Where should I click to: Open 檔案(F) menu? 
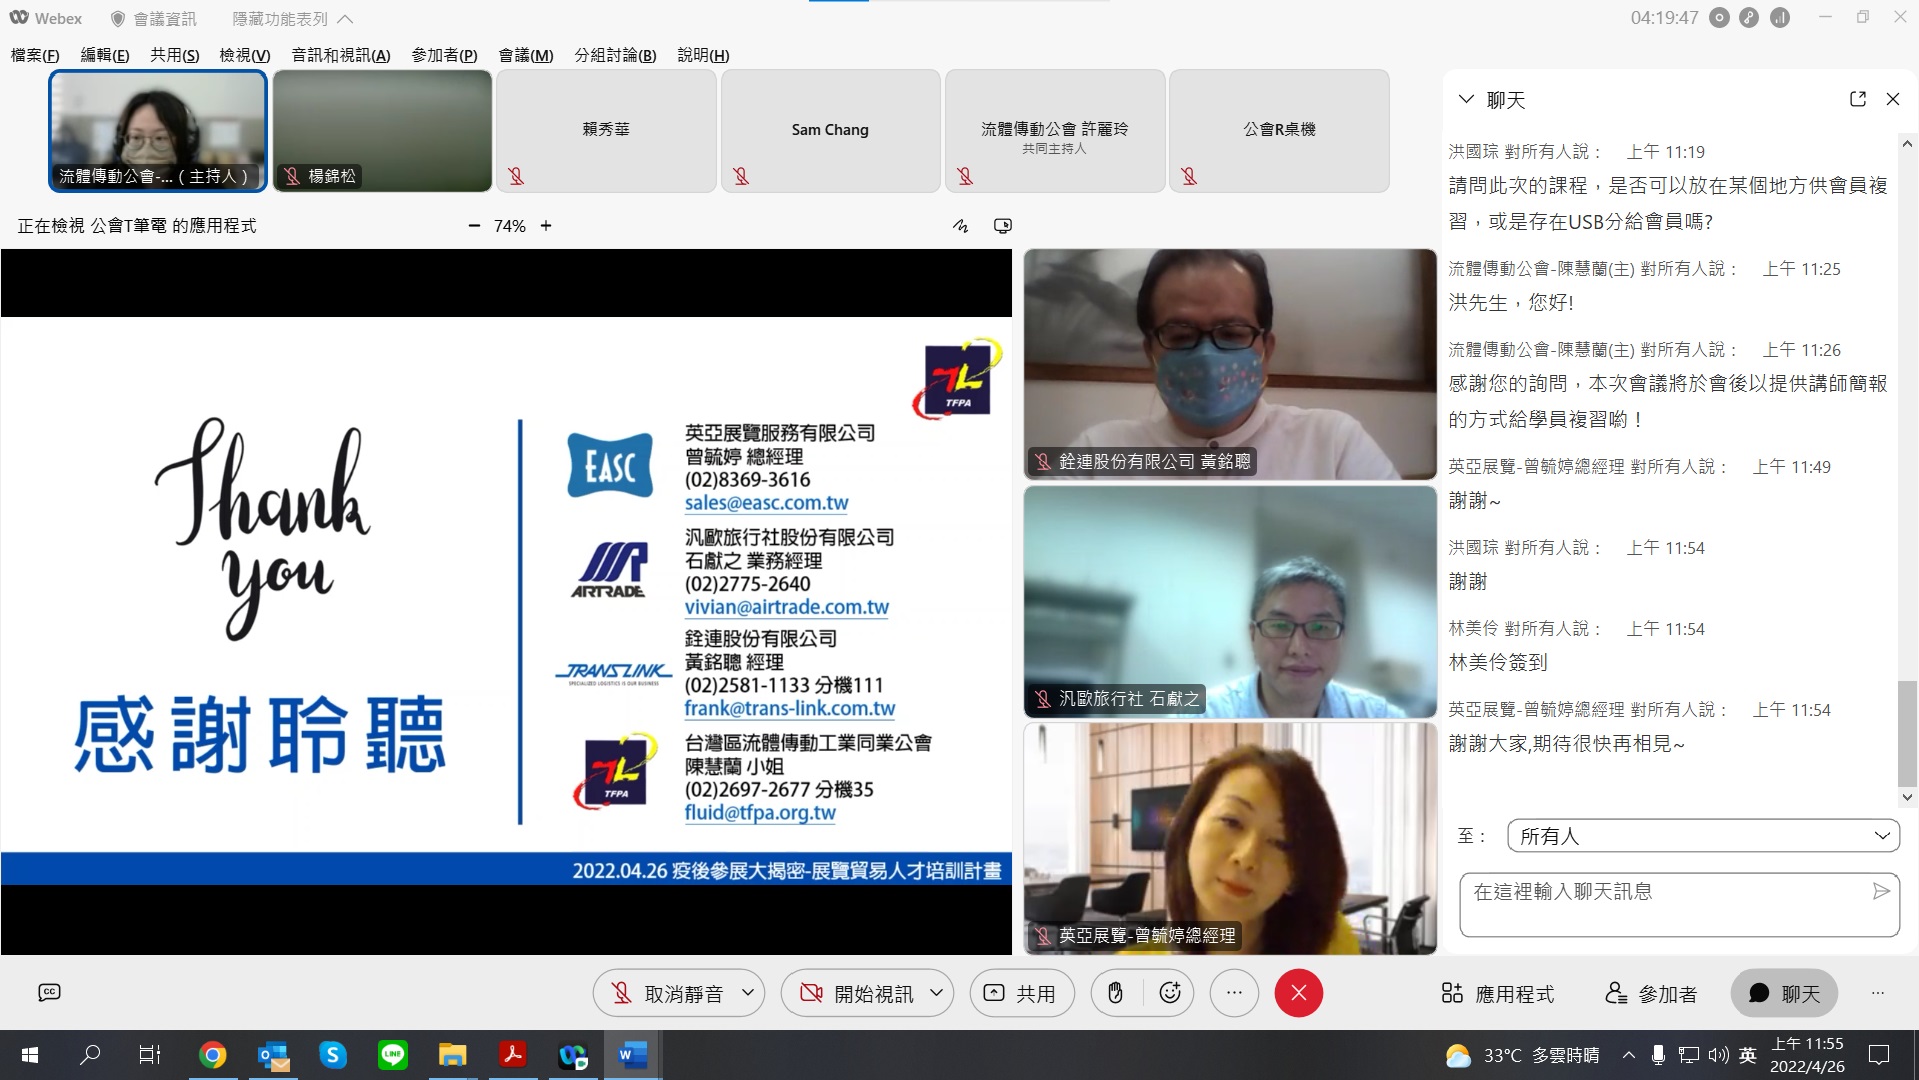click(35, 55)
